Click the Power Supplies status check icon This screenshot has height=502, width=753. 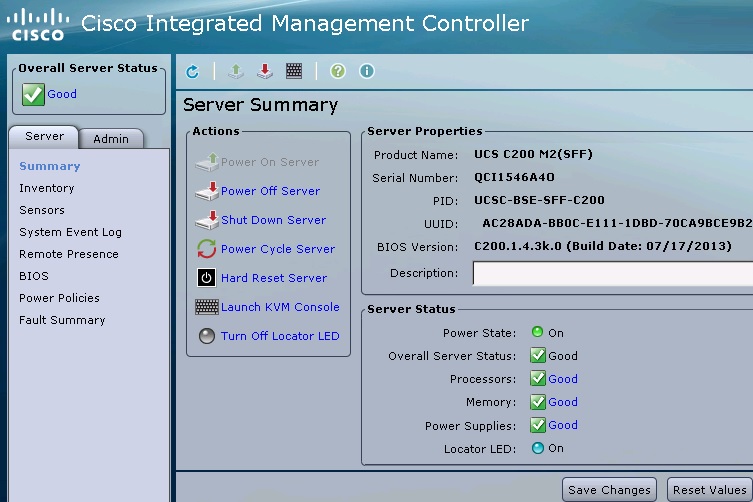pyautogui.click(x=538, y=425)
